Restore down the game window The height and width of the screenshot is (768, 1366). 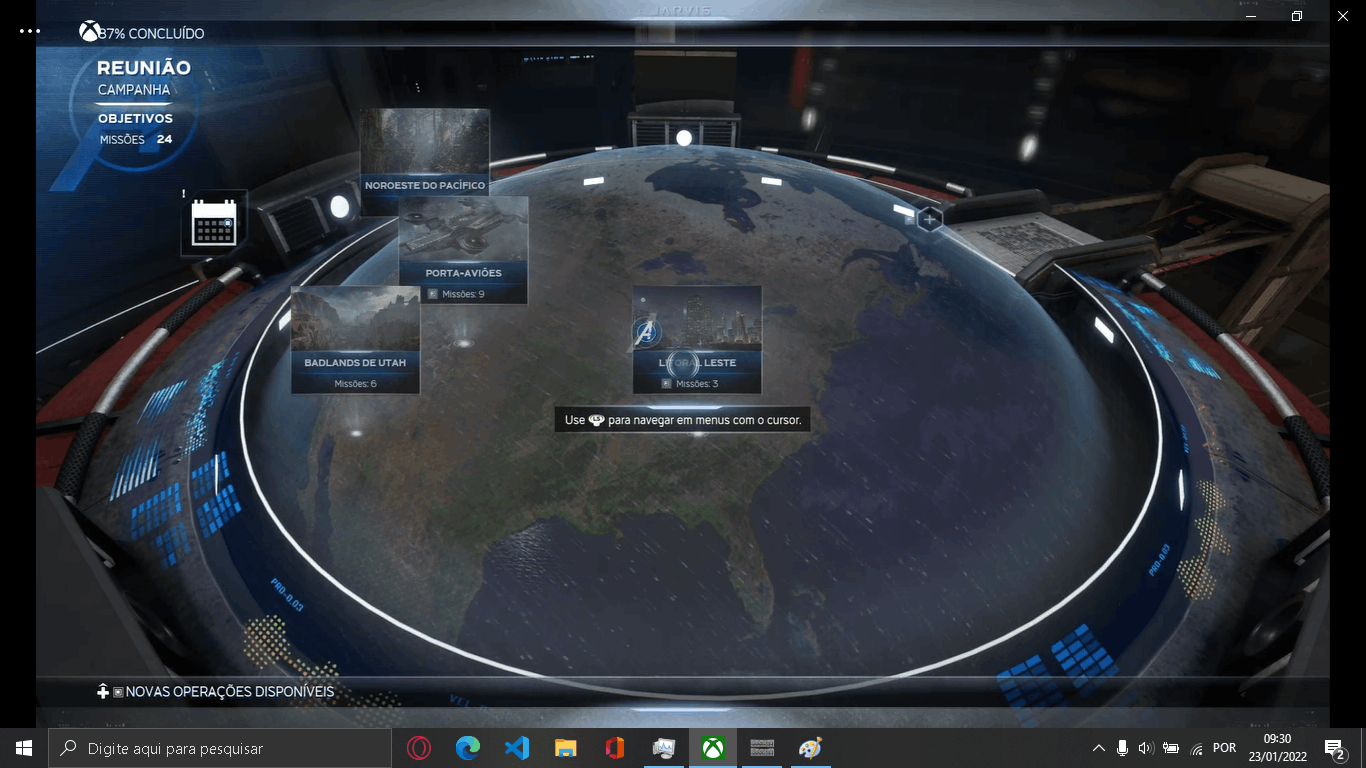coord(1297,16)
